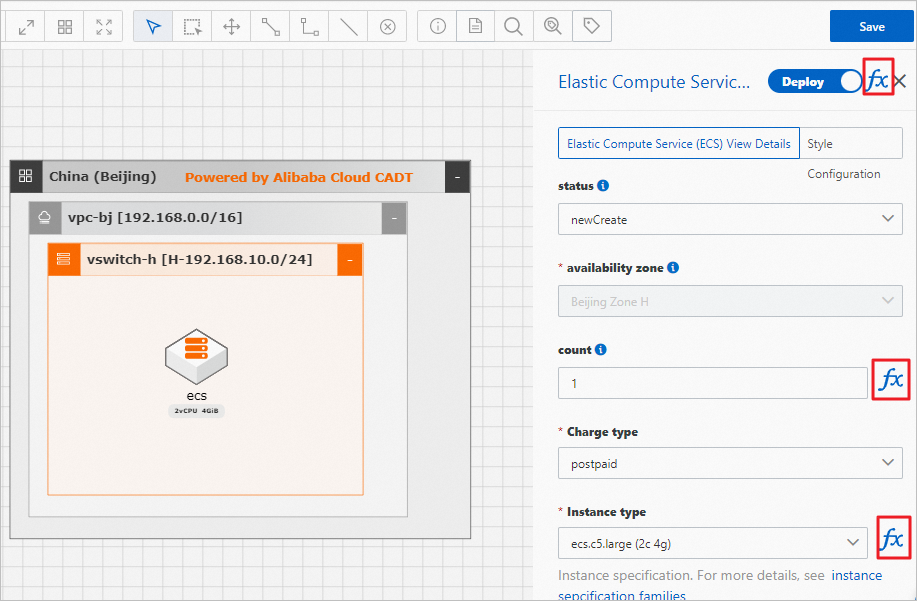
Task: Collapse the China (Beijing) region container
Action: pyautogui.click(x=457, y=177)
